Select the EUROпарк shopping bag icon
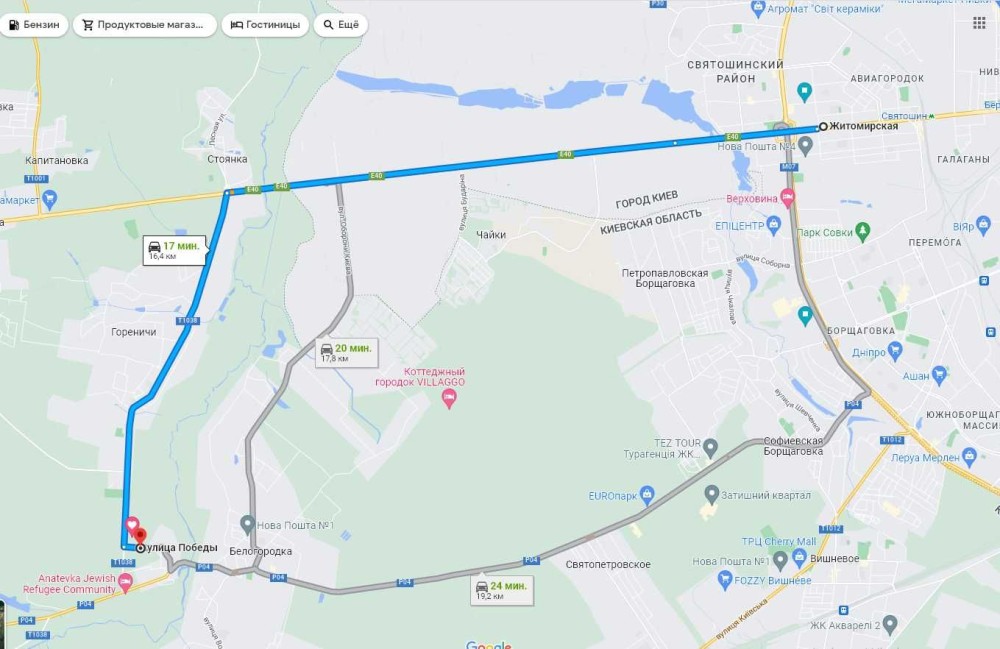Viewport: 1000px width, 649px height. click(647, 494)
